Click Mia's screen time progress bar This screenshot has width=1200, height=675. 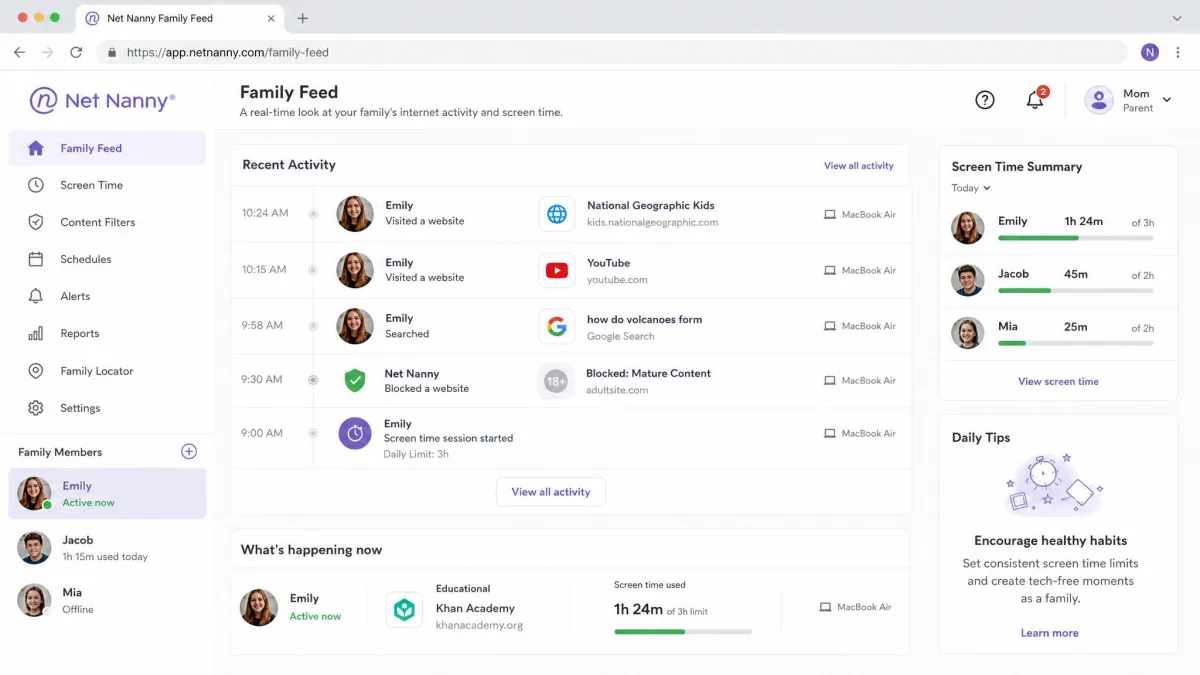click(1076, 343)
